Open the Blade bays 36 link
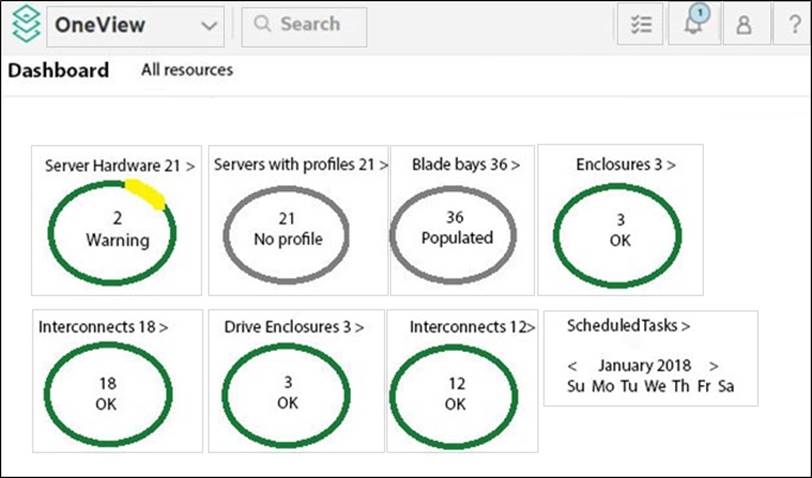 (465, 165)
